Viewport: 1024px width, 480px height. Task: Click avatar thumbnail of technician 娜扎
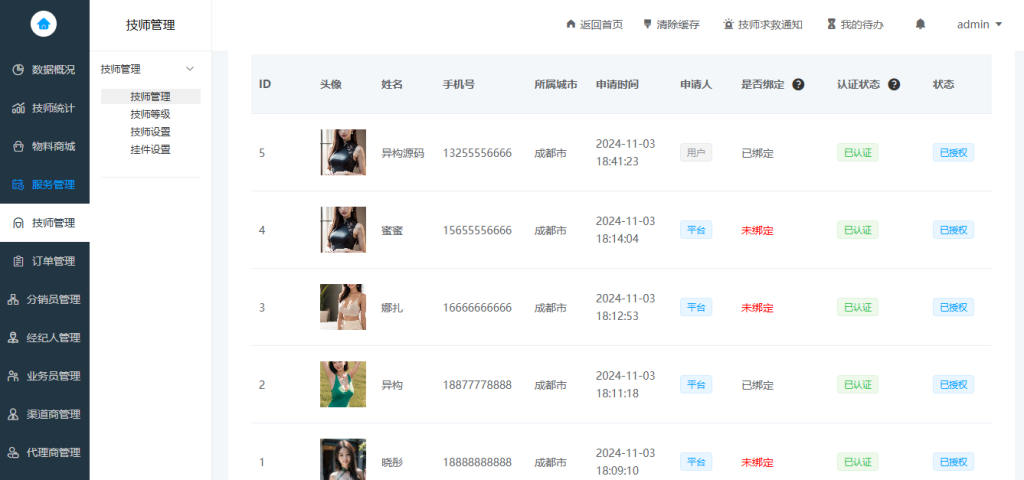[342, 307]
